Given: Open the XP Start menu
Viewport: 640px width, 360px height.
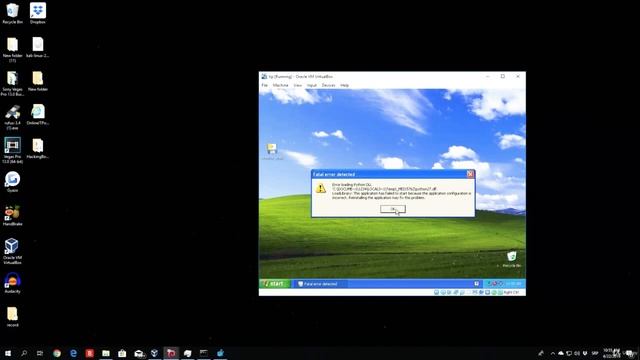Looking at the screenshot, I should point(275,284).
